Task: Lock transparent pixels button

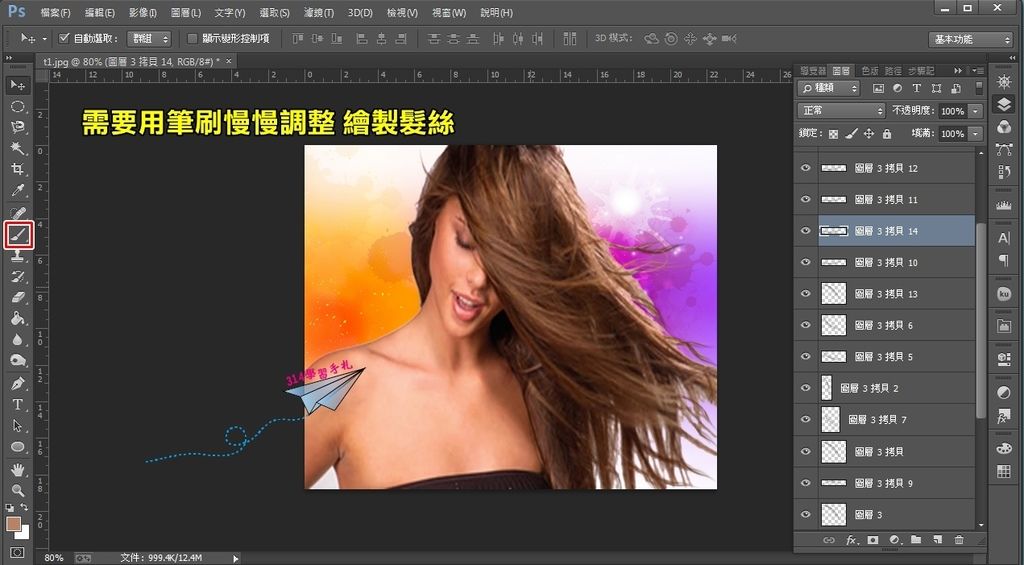Action: click(x=833, y=134)
